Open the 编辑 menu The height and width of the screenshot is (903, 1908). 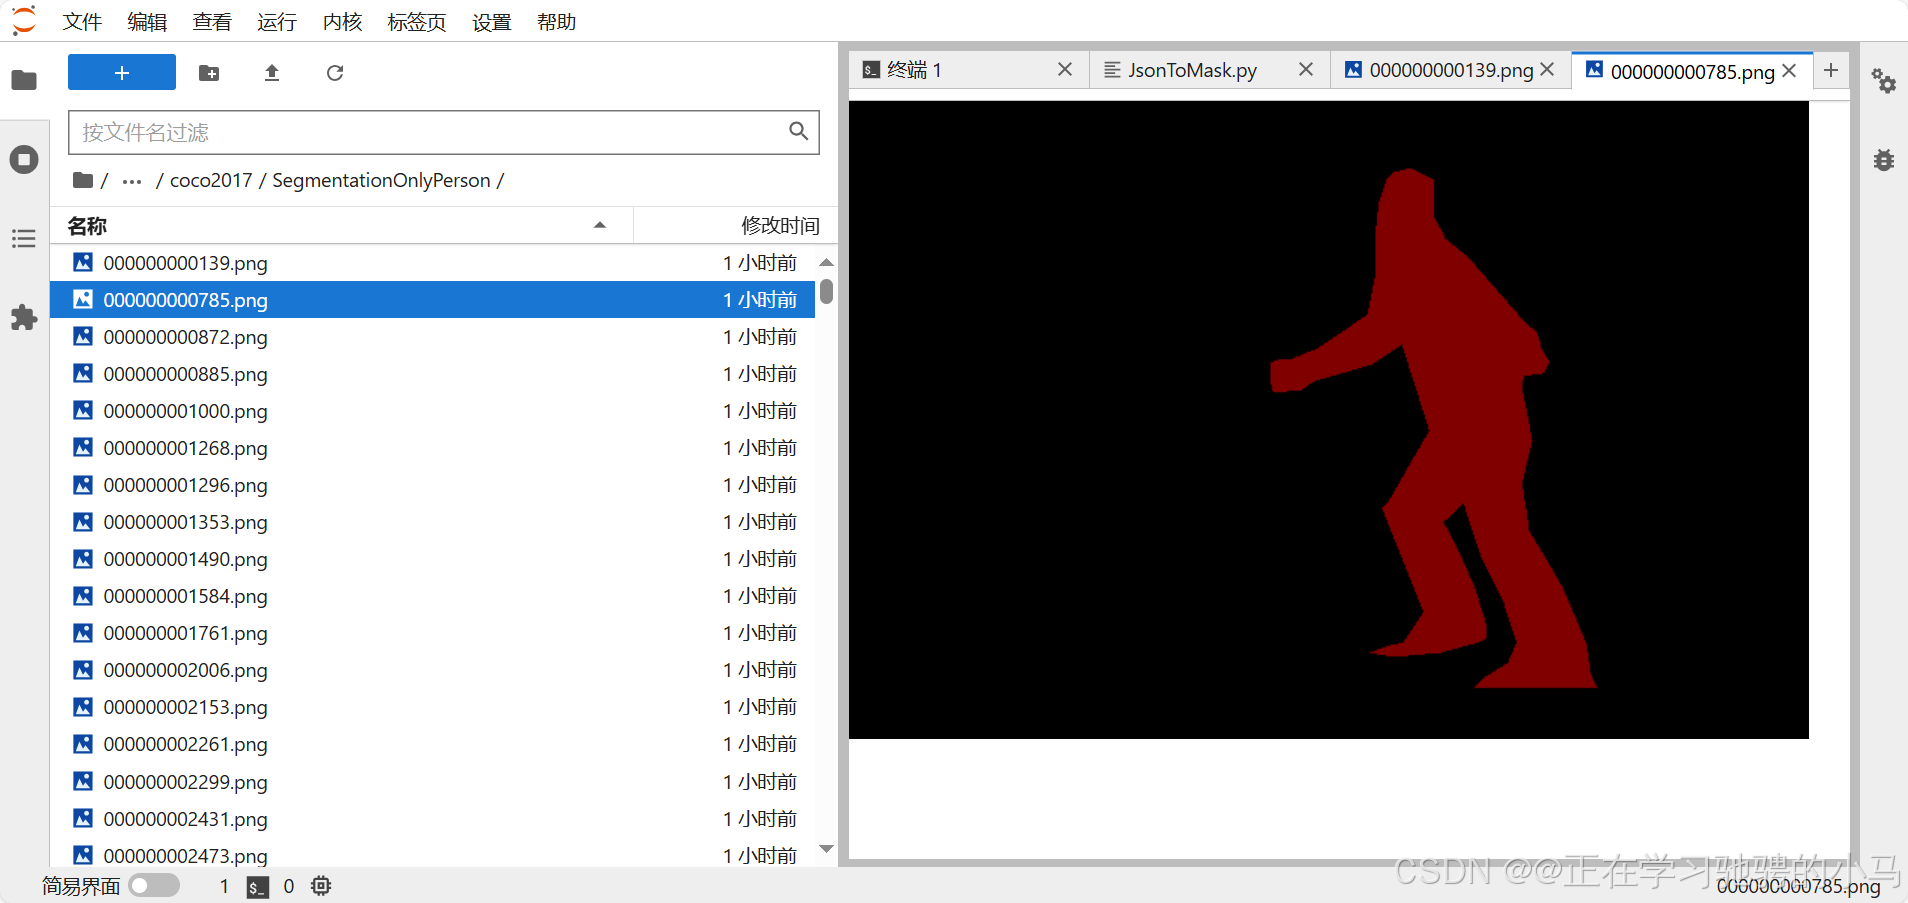click(147, 21)
